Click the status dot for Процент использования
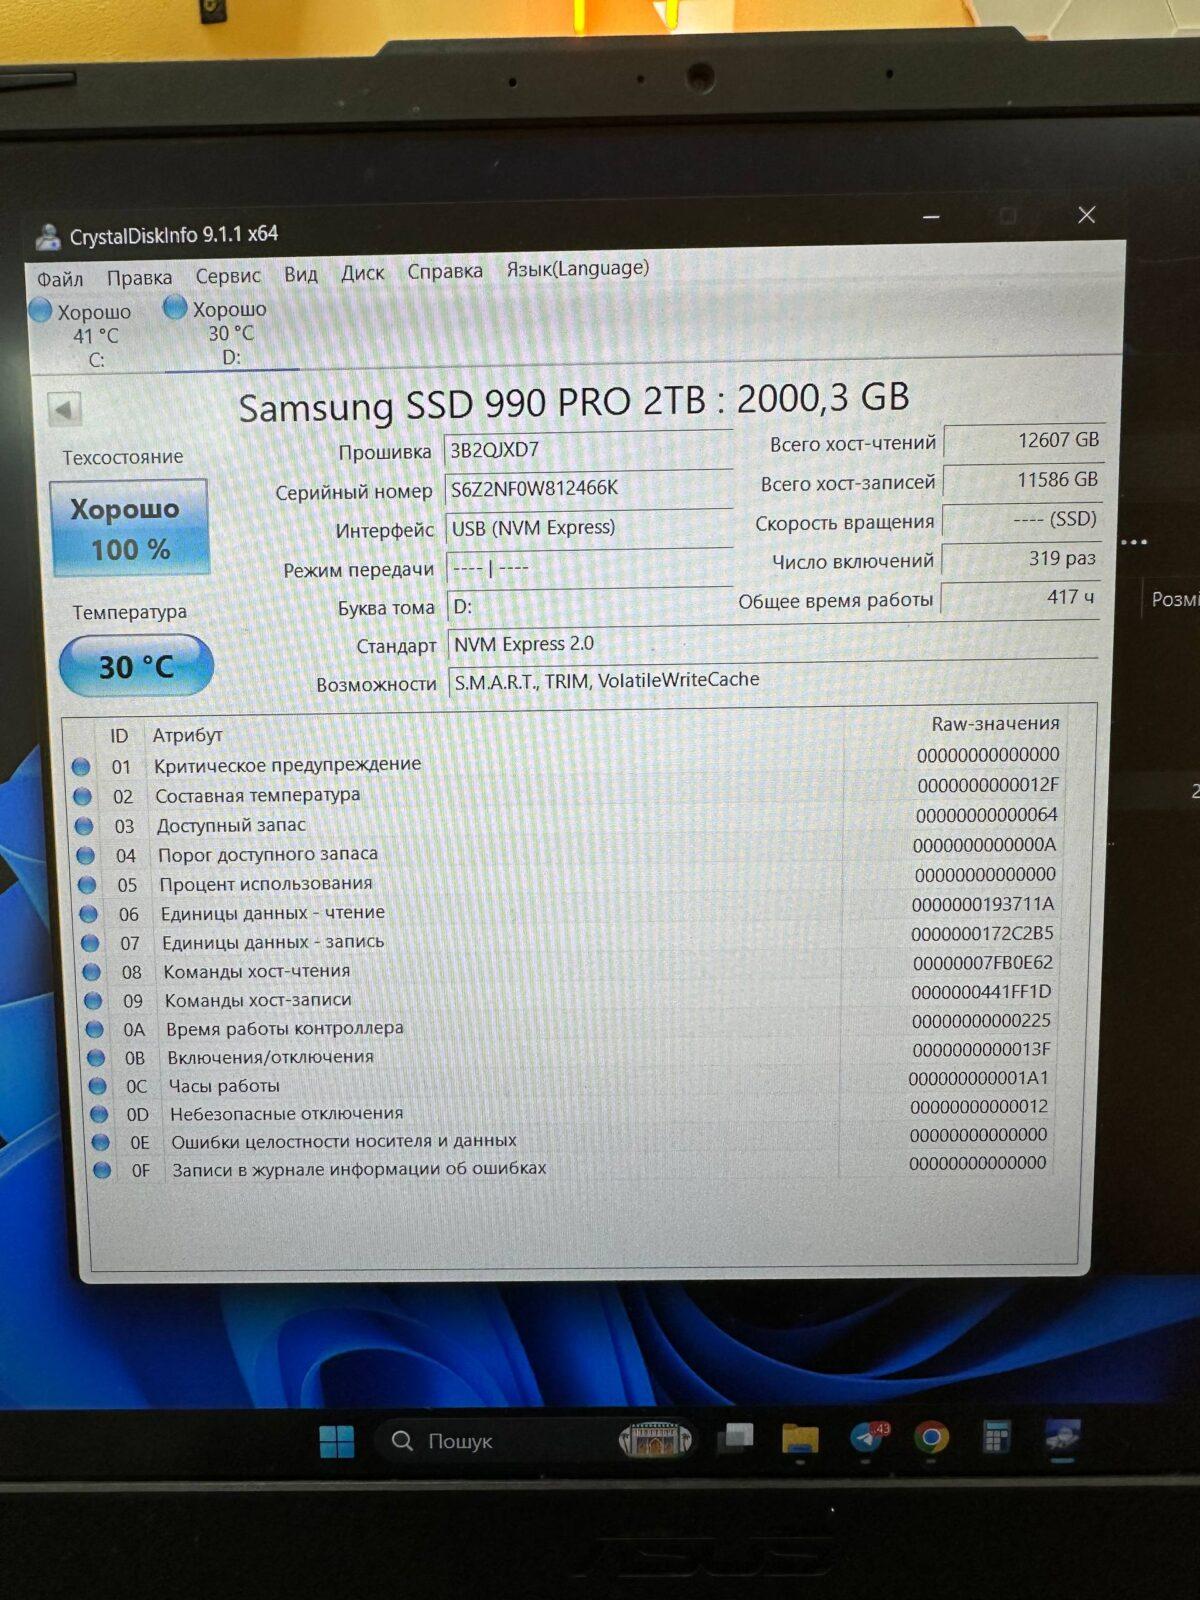 87,885
